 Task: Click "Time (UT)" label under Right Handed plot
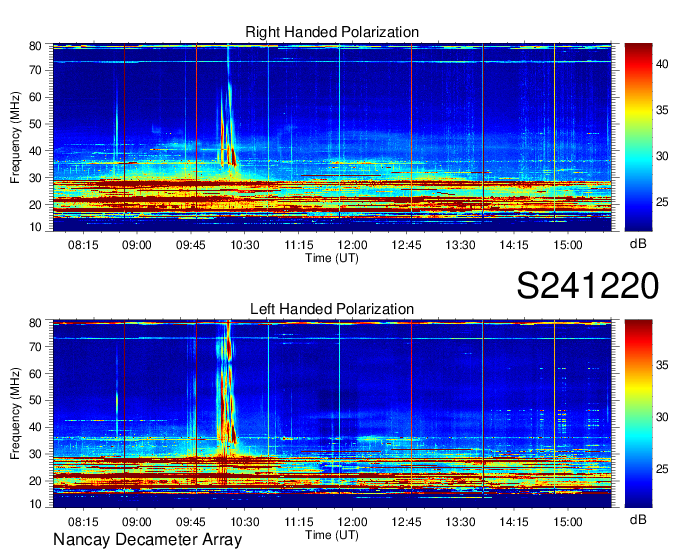(332, 258)
